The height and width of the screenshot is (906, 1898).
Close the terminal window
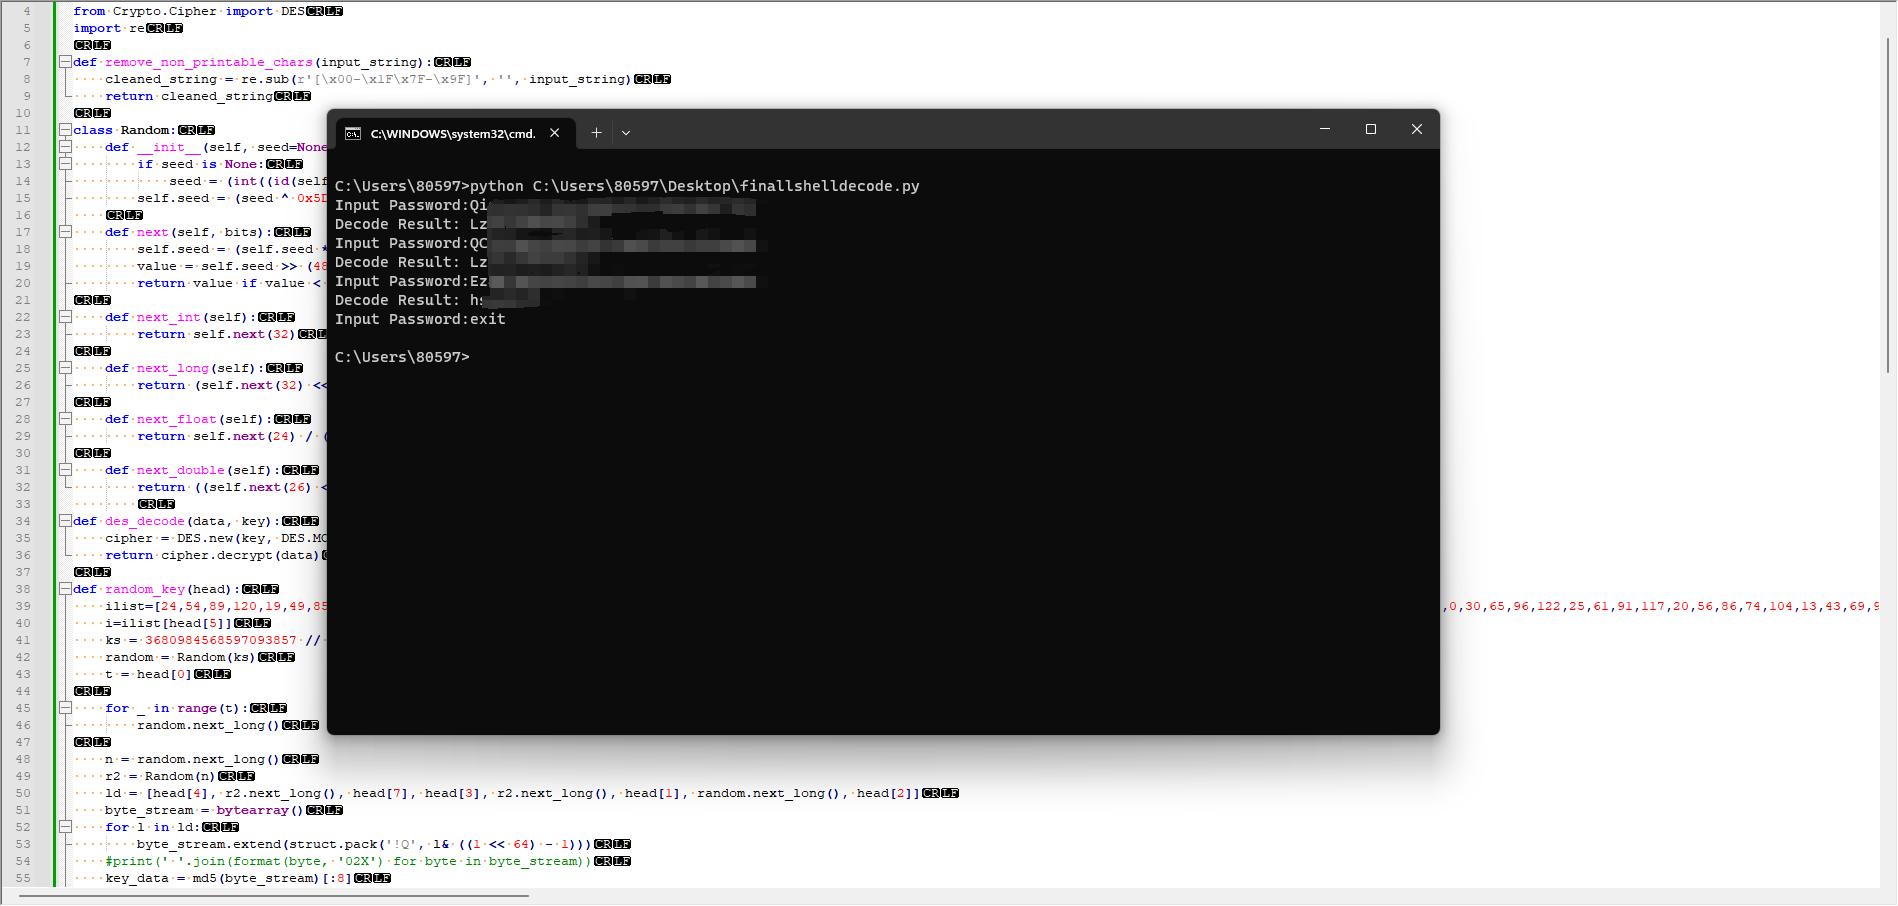coord(1417,129)
